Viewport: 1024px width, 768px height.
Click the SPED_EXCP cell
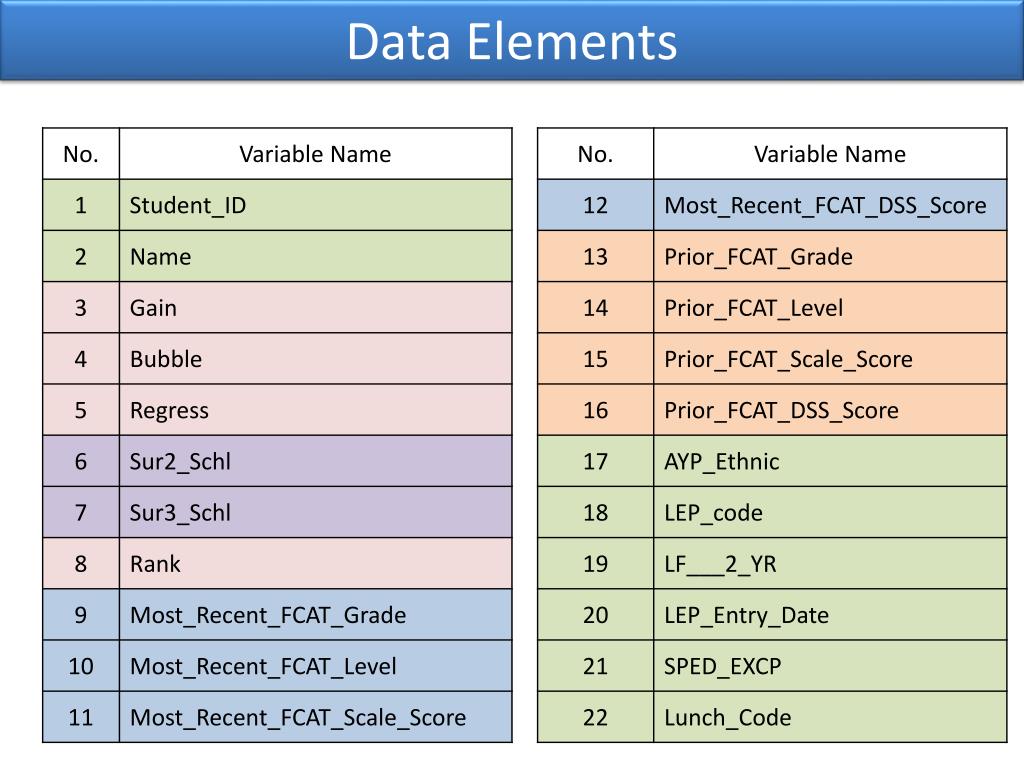pos(830,666)
